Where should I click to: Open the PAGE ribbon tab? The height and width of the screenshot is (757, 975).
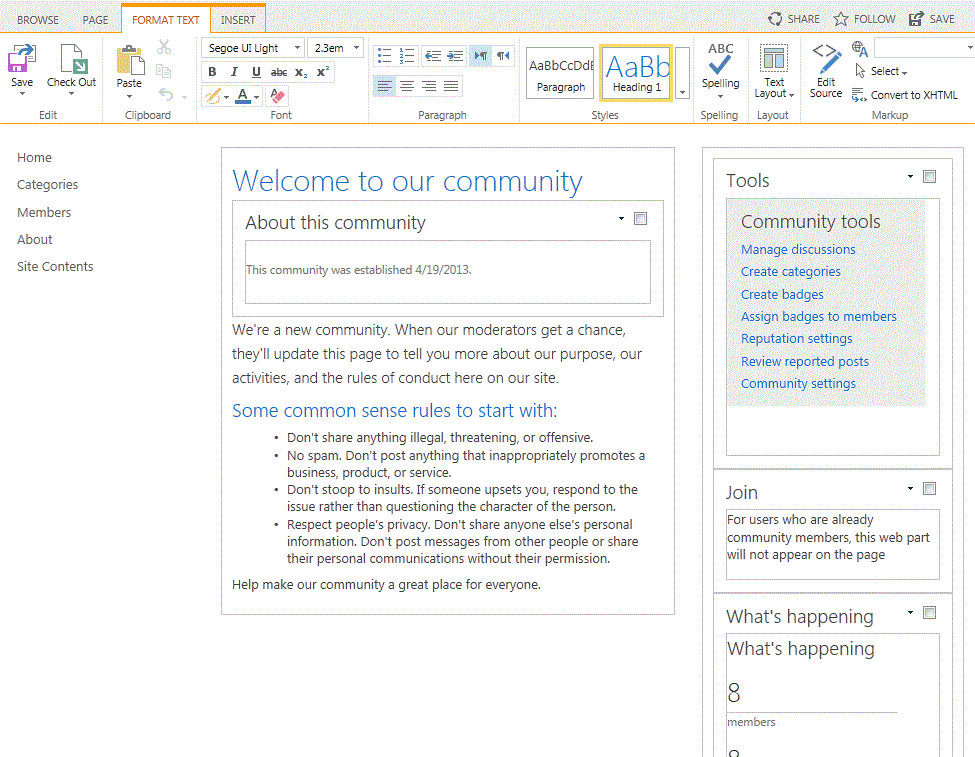pyautogui.click(x=95, y=20)
